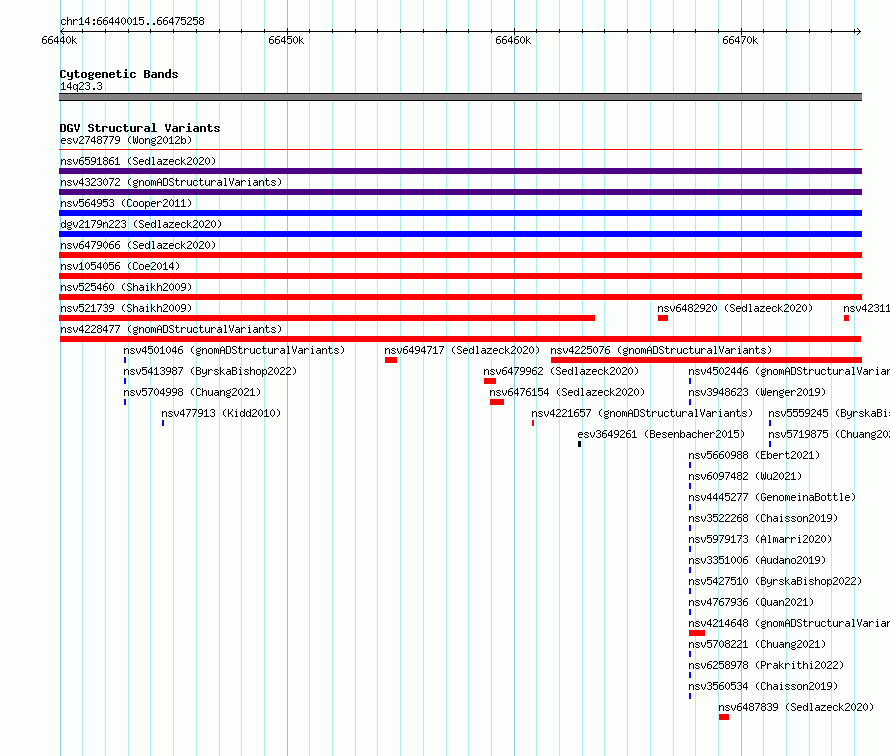This screenshot has width=890, height=756.
Task: Click red block under nsv6494717
Action: pyautogui.click(x=391, y=360)
